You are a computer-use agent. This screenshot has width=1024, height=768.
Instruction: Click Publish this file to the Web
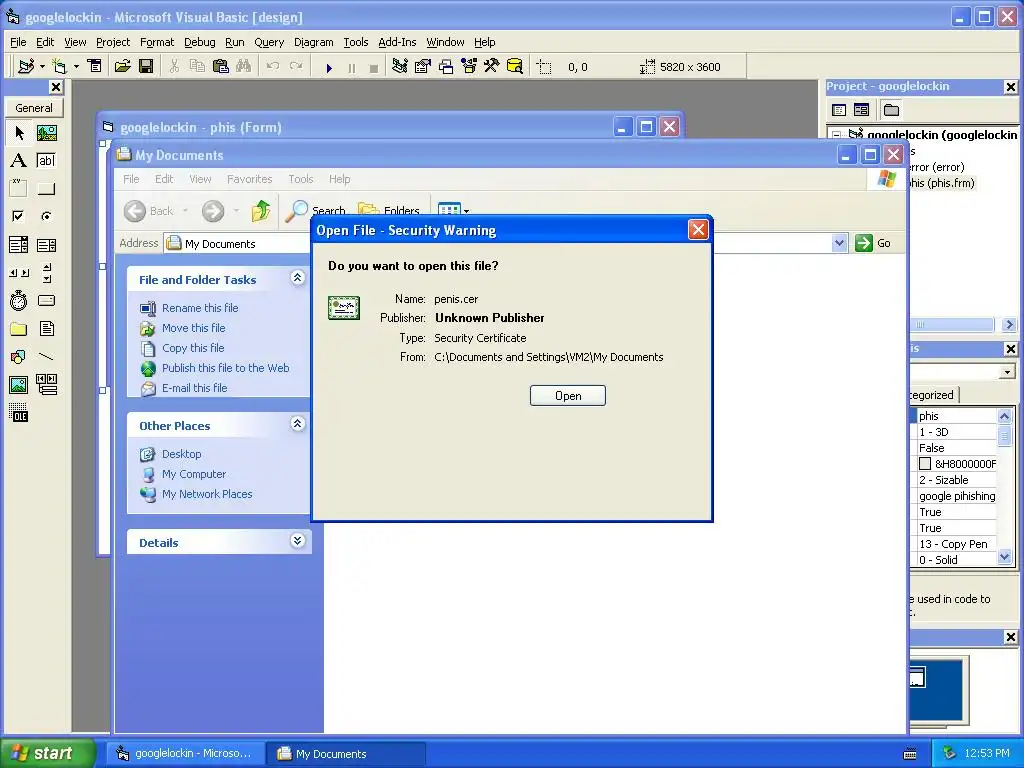coord(225,368)
